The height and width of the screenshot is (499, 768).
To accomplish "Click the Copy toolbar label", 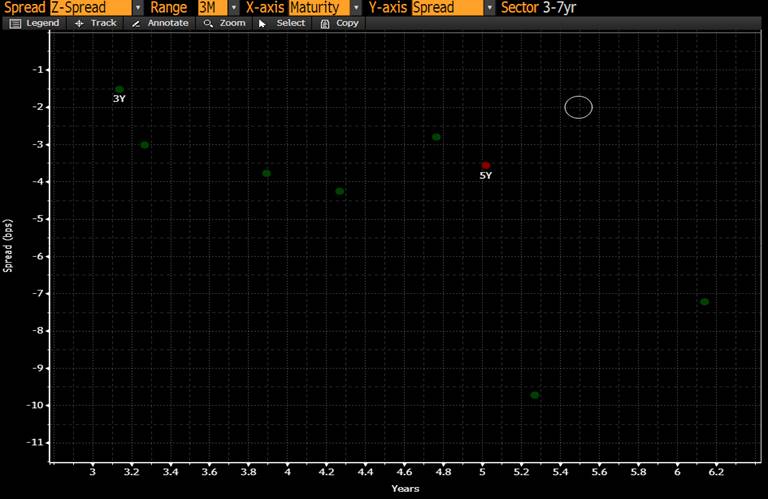I will click(x=347, y=23).
